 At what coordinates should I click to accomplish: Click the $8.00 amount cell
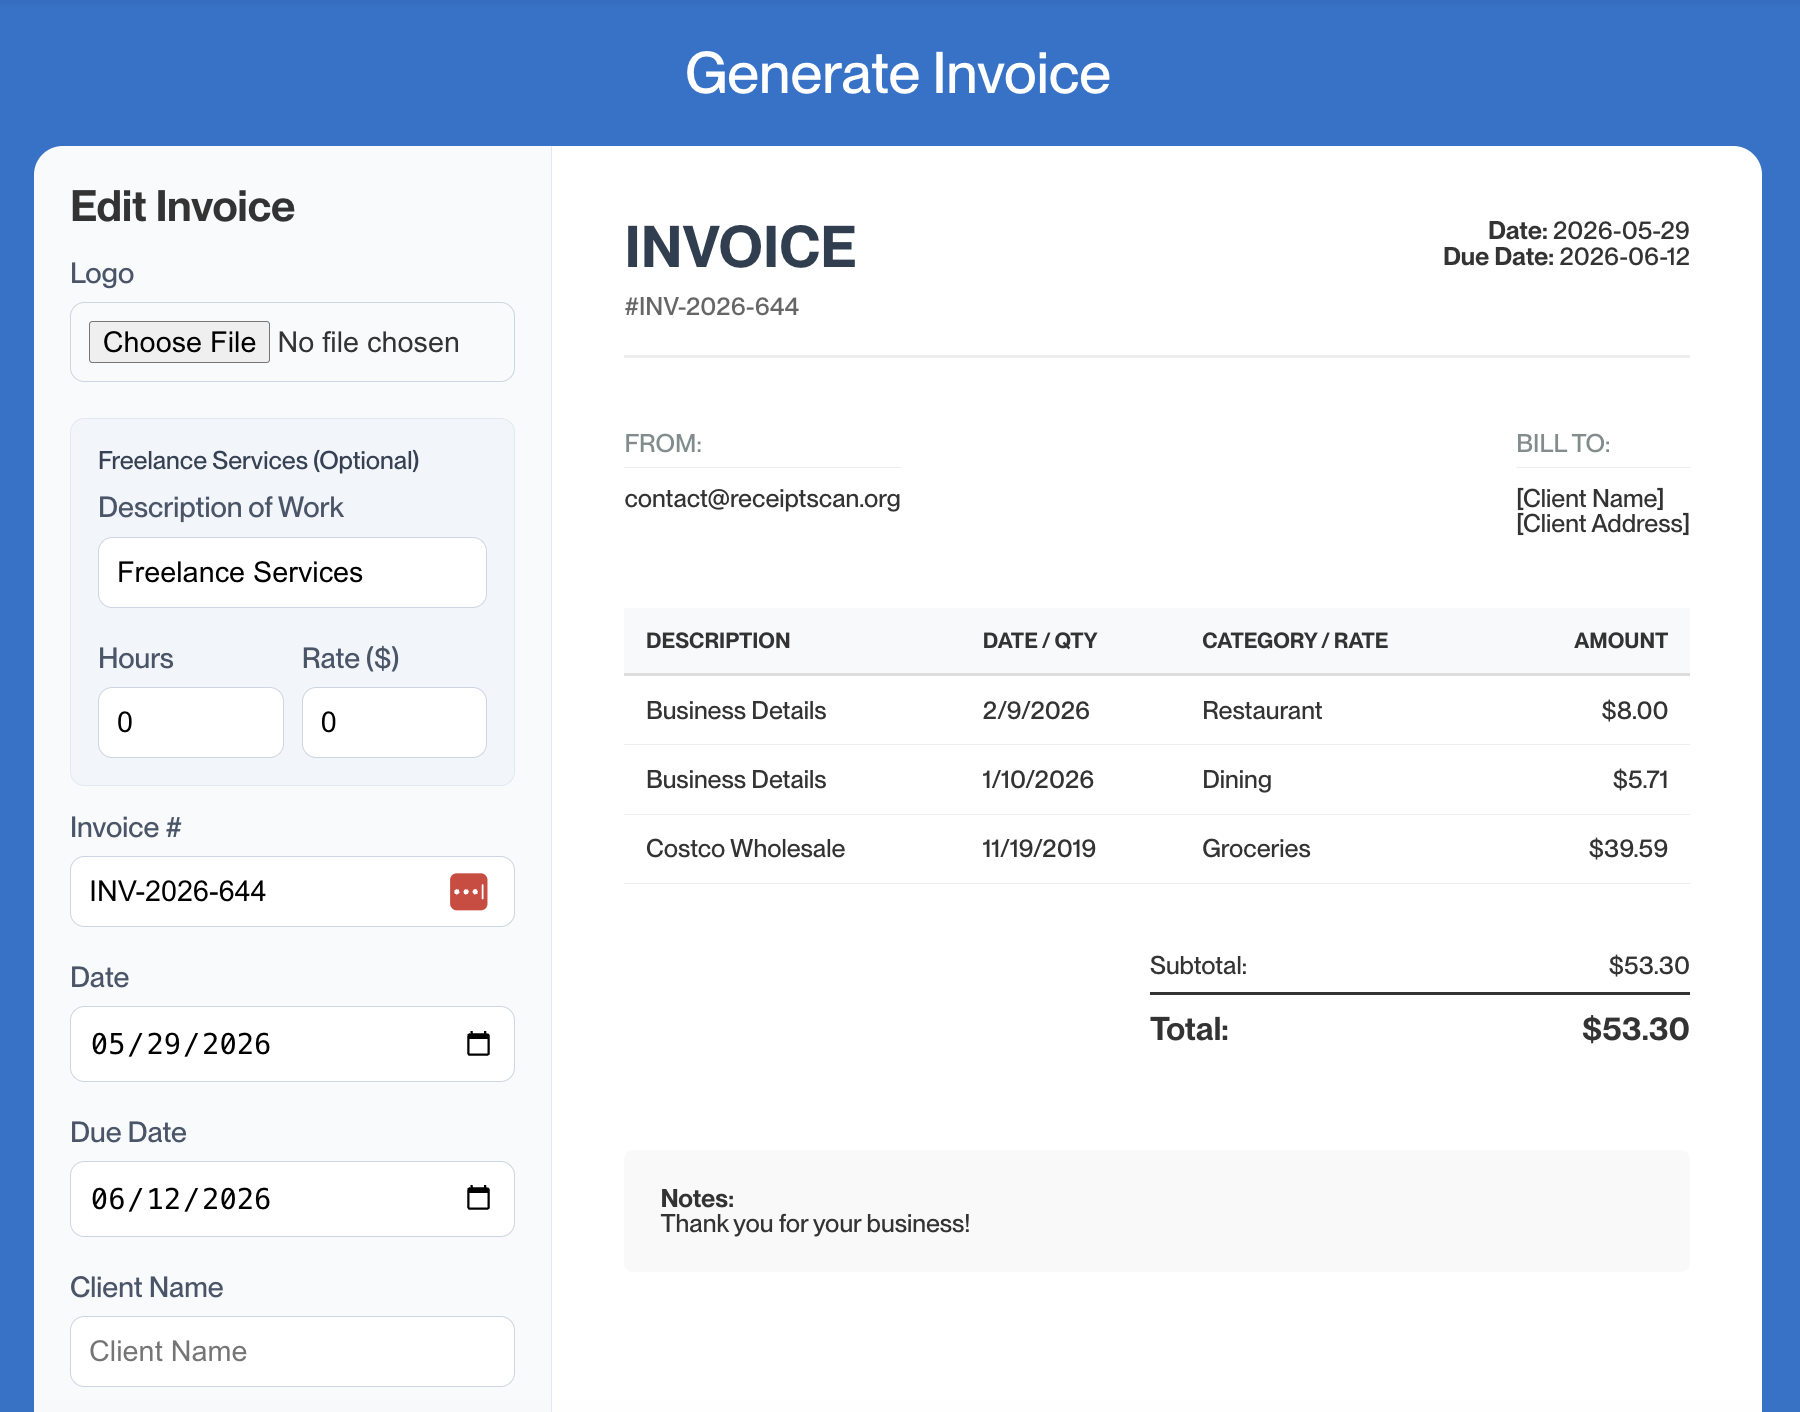tap(1634, 710)
